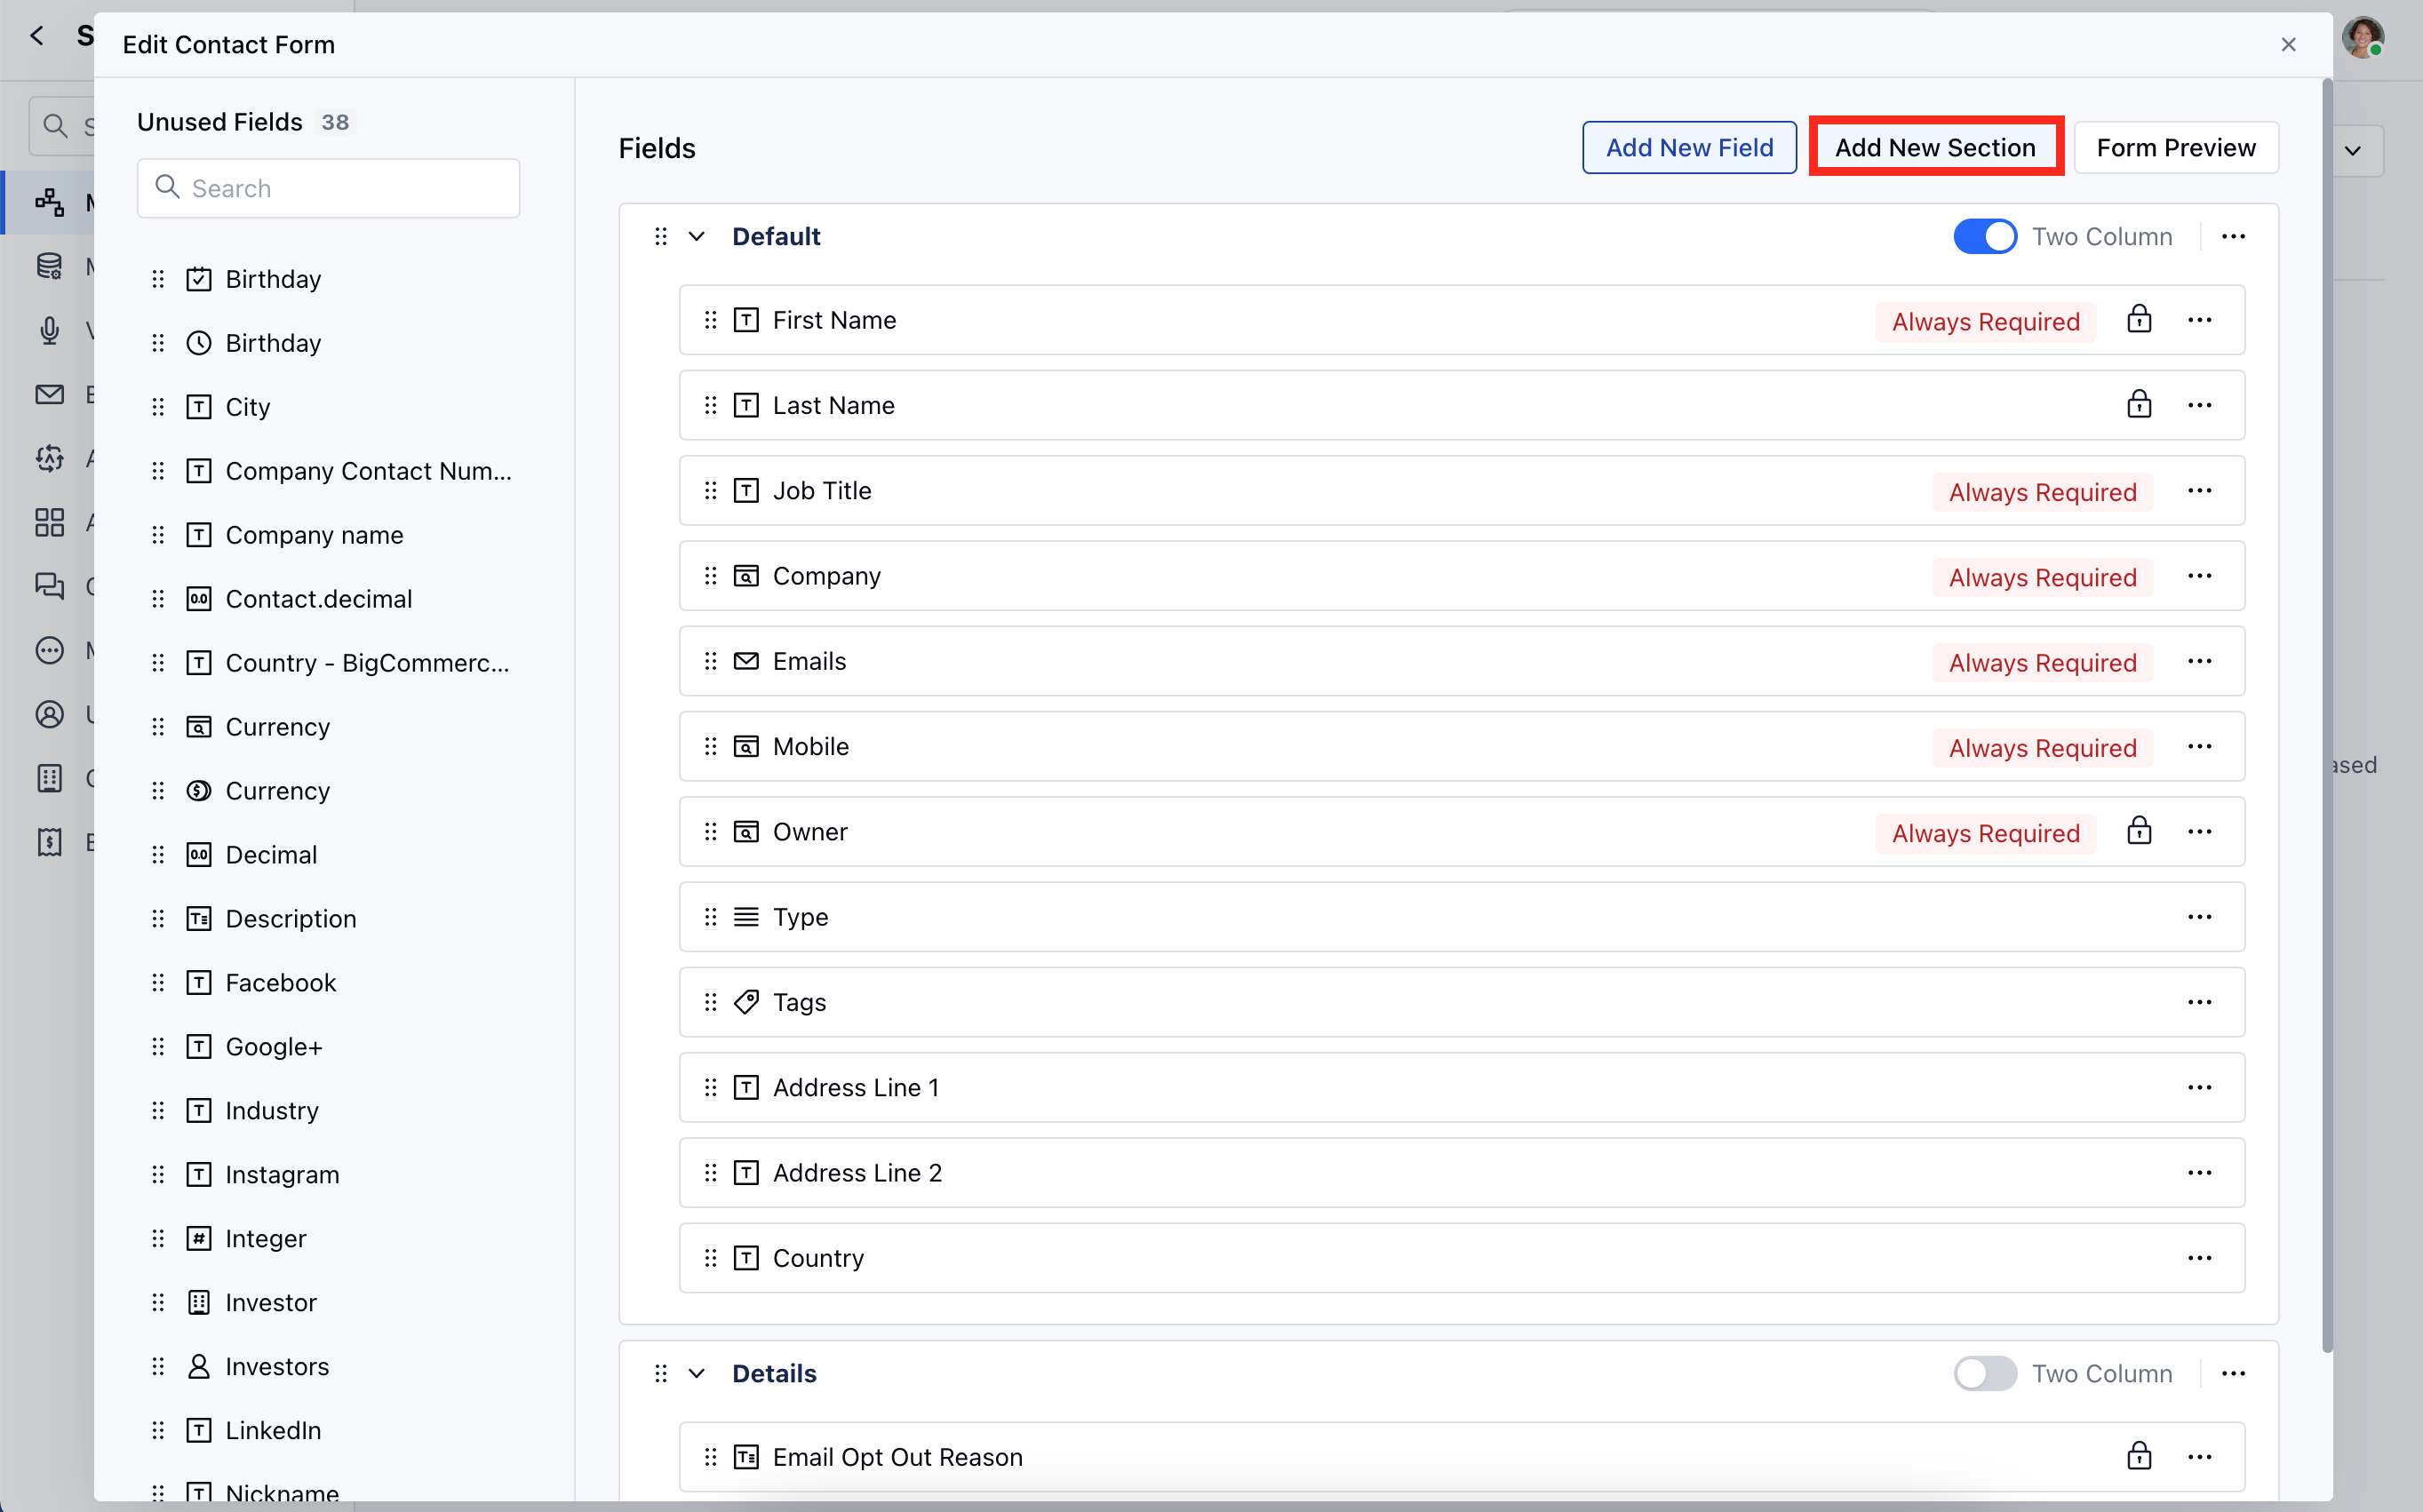Click the lock icon on First Name
The height and width of the screenshot is (1512, 2423).
[x=2138, y=320]
